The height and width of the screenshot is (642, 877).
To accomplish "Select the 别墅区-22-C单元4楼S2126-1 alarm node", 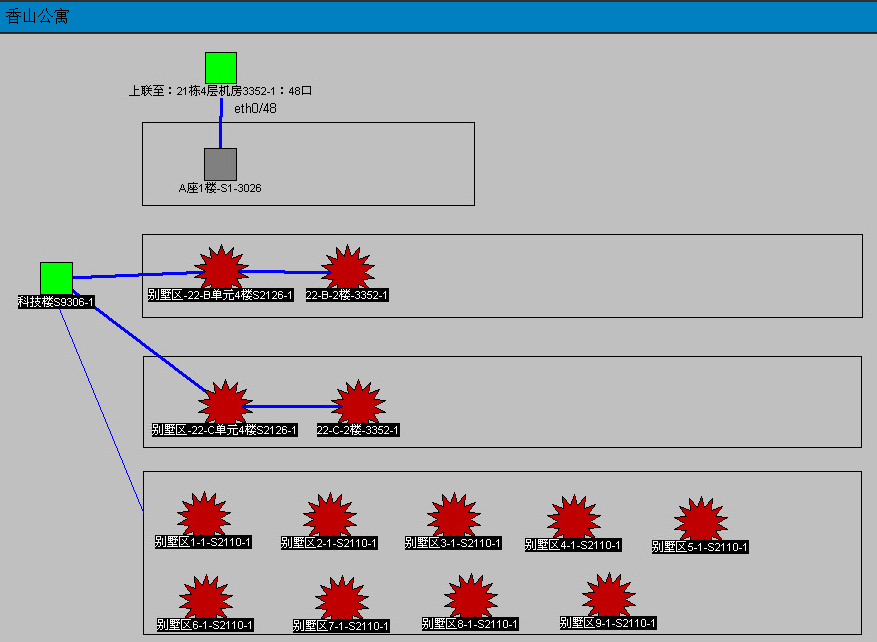I will [x=223, y=403].
